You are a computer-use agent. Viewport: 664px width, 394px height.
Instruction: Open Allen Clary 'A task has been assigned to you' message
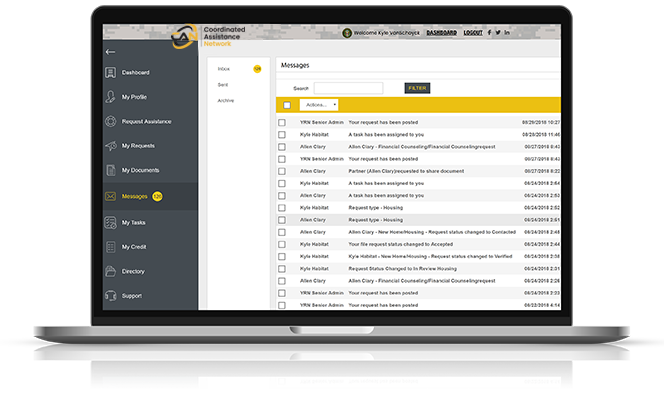(386, 196)
